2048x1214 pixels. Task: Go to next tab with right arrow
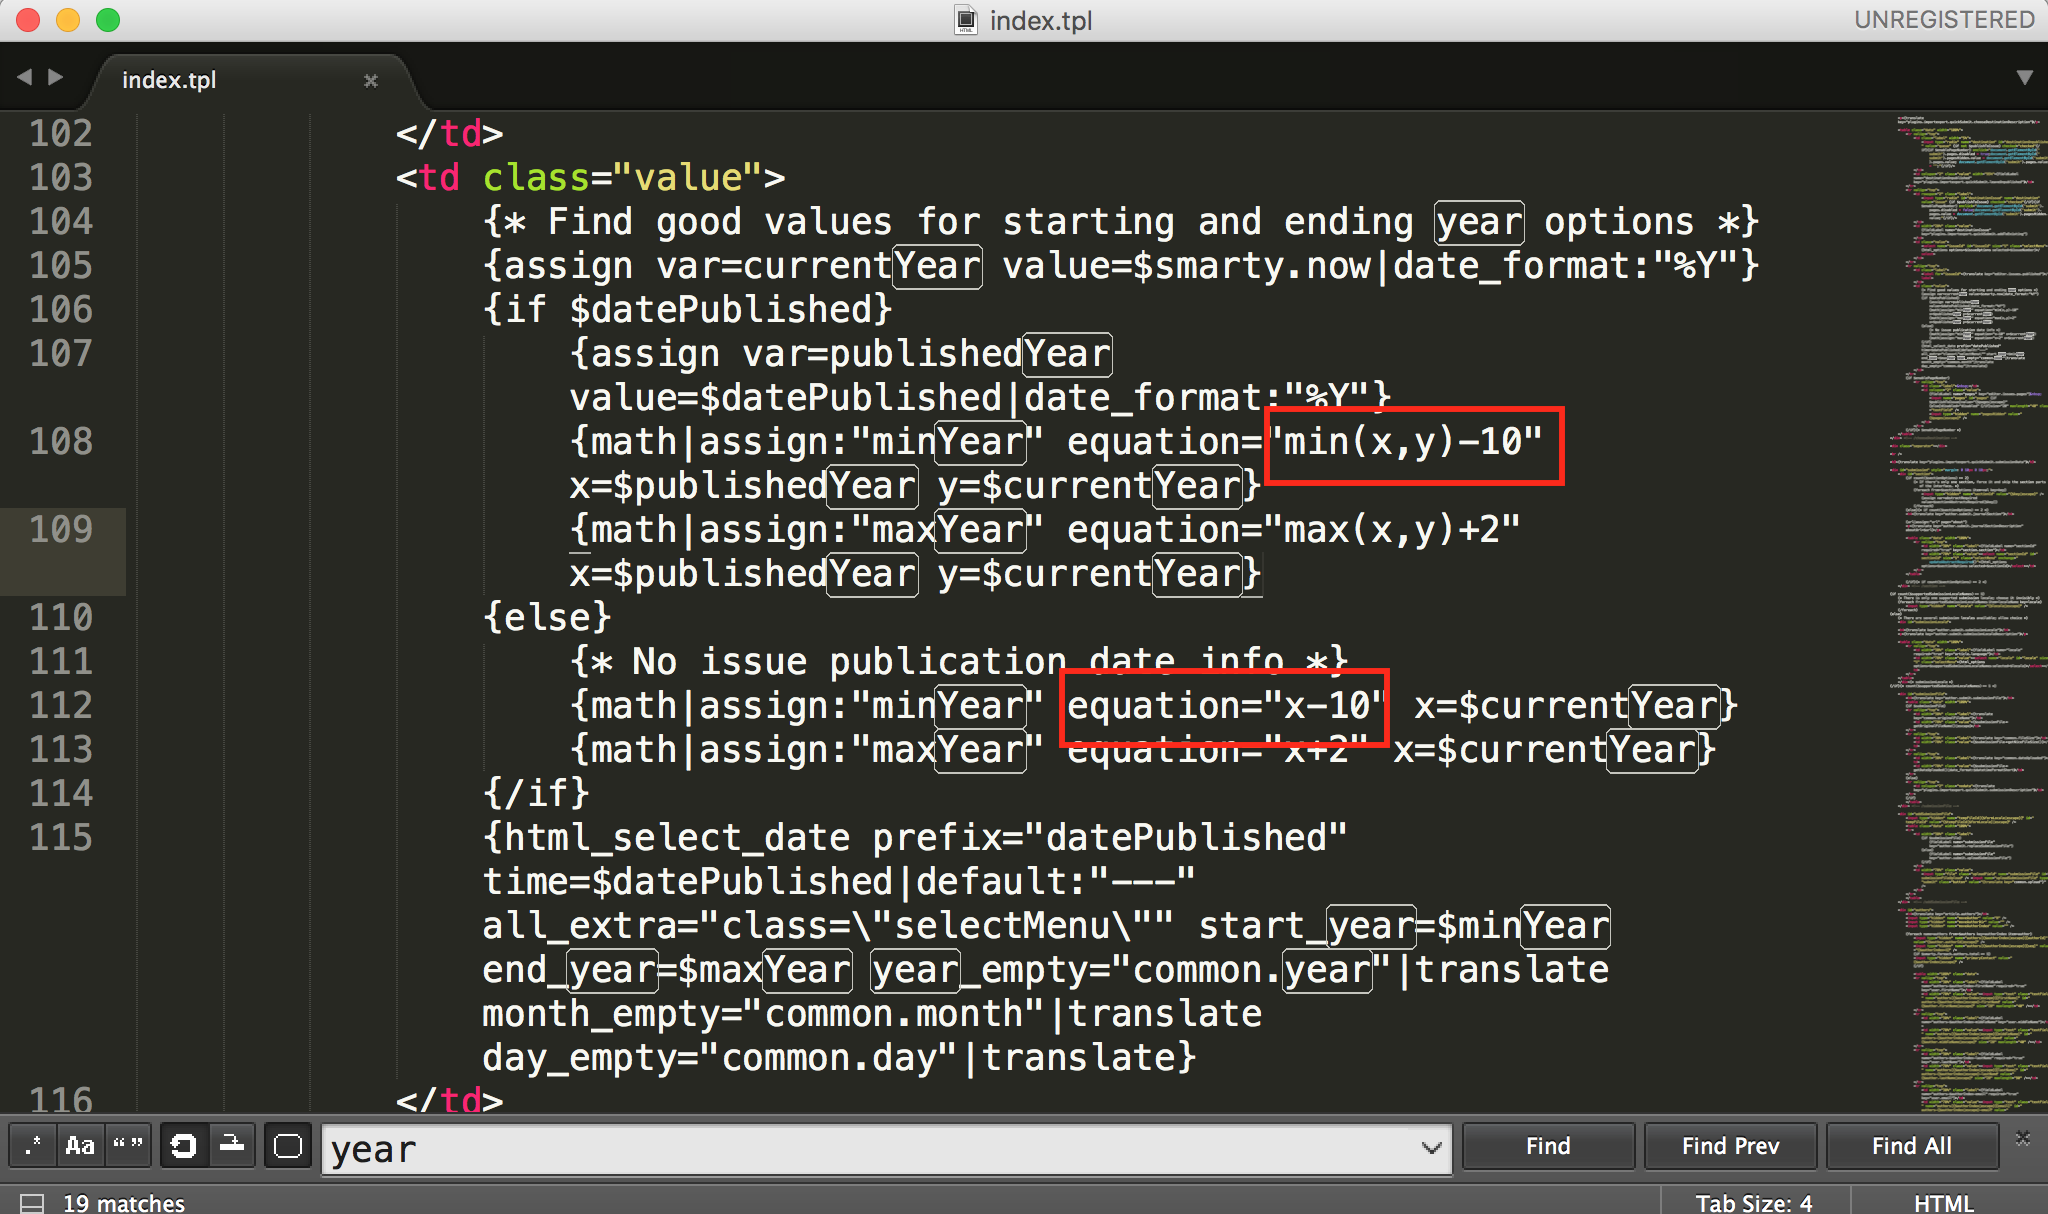pyautogui.click(x=56, y=77)
